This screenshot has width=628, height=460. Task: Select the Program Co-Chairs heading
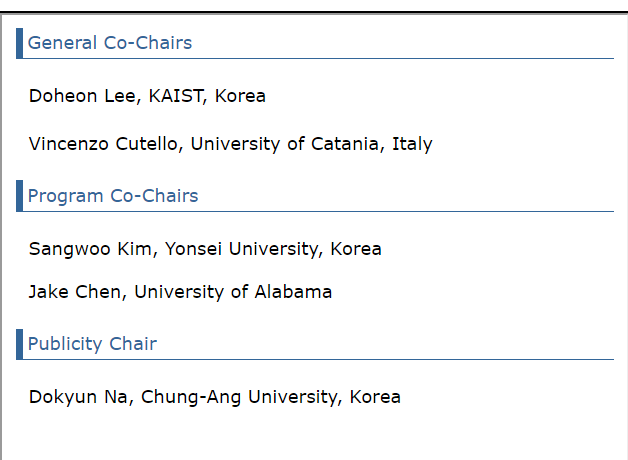(x=113, y=196)
